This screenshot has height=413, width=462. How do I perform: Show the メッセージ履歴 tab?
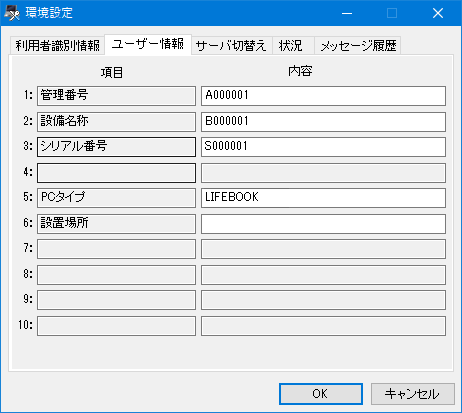click(358, 45)
